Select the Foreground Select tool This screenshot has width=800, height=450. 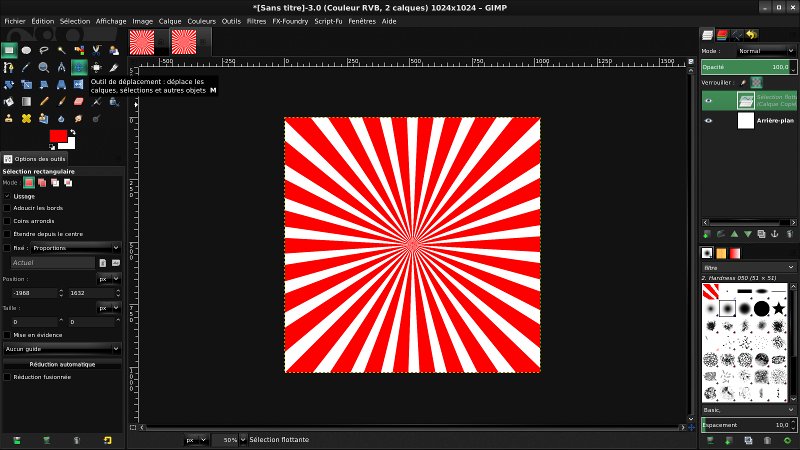pos(114,50)
